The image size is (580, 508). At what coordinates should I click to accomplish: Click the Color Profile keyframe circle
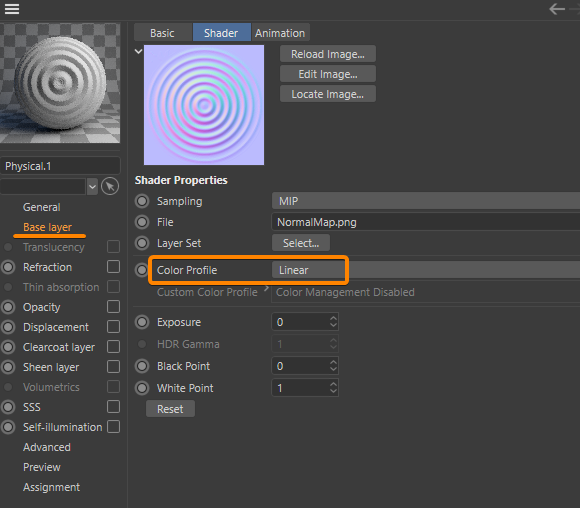click(x=141, y=270)
